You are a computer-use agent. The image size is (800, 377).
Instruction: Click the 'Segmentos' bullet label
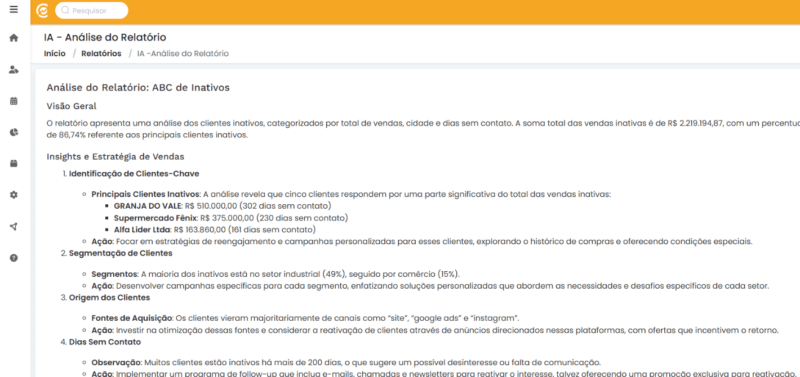[113, 274]
